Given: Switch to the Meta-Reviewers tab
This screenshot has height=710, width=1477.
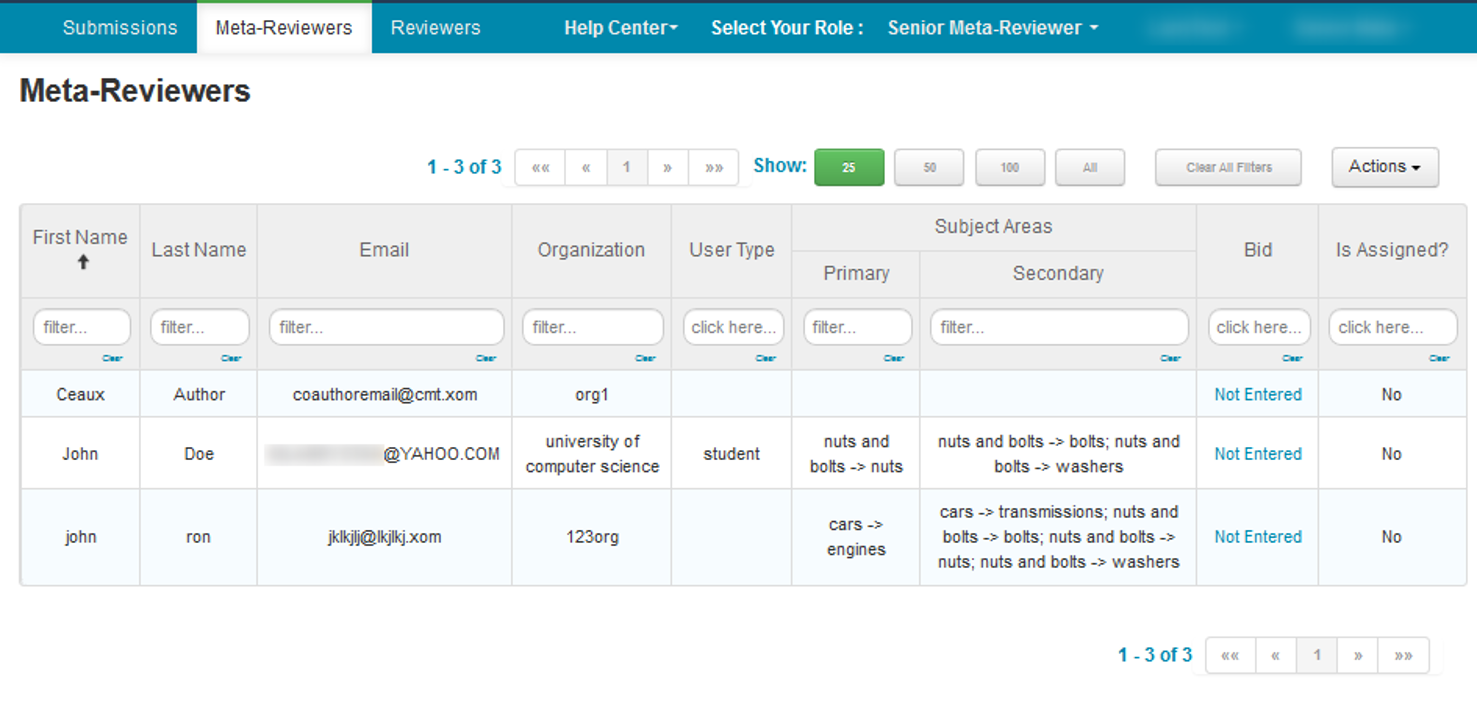Looking at the screenshot, I should click(284, 28).
